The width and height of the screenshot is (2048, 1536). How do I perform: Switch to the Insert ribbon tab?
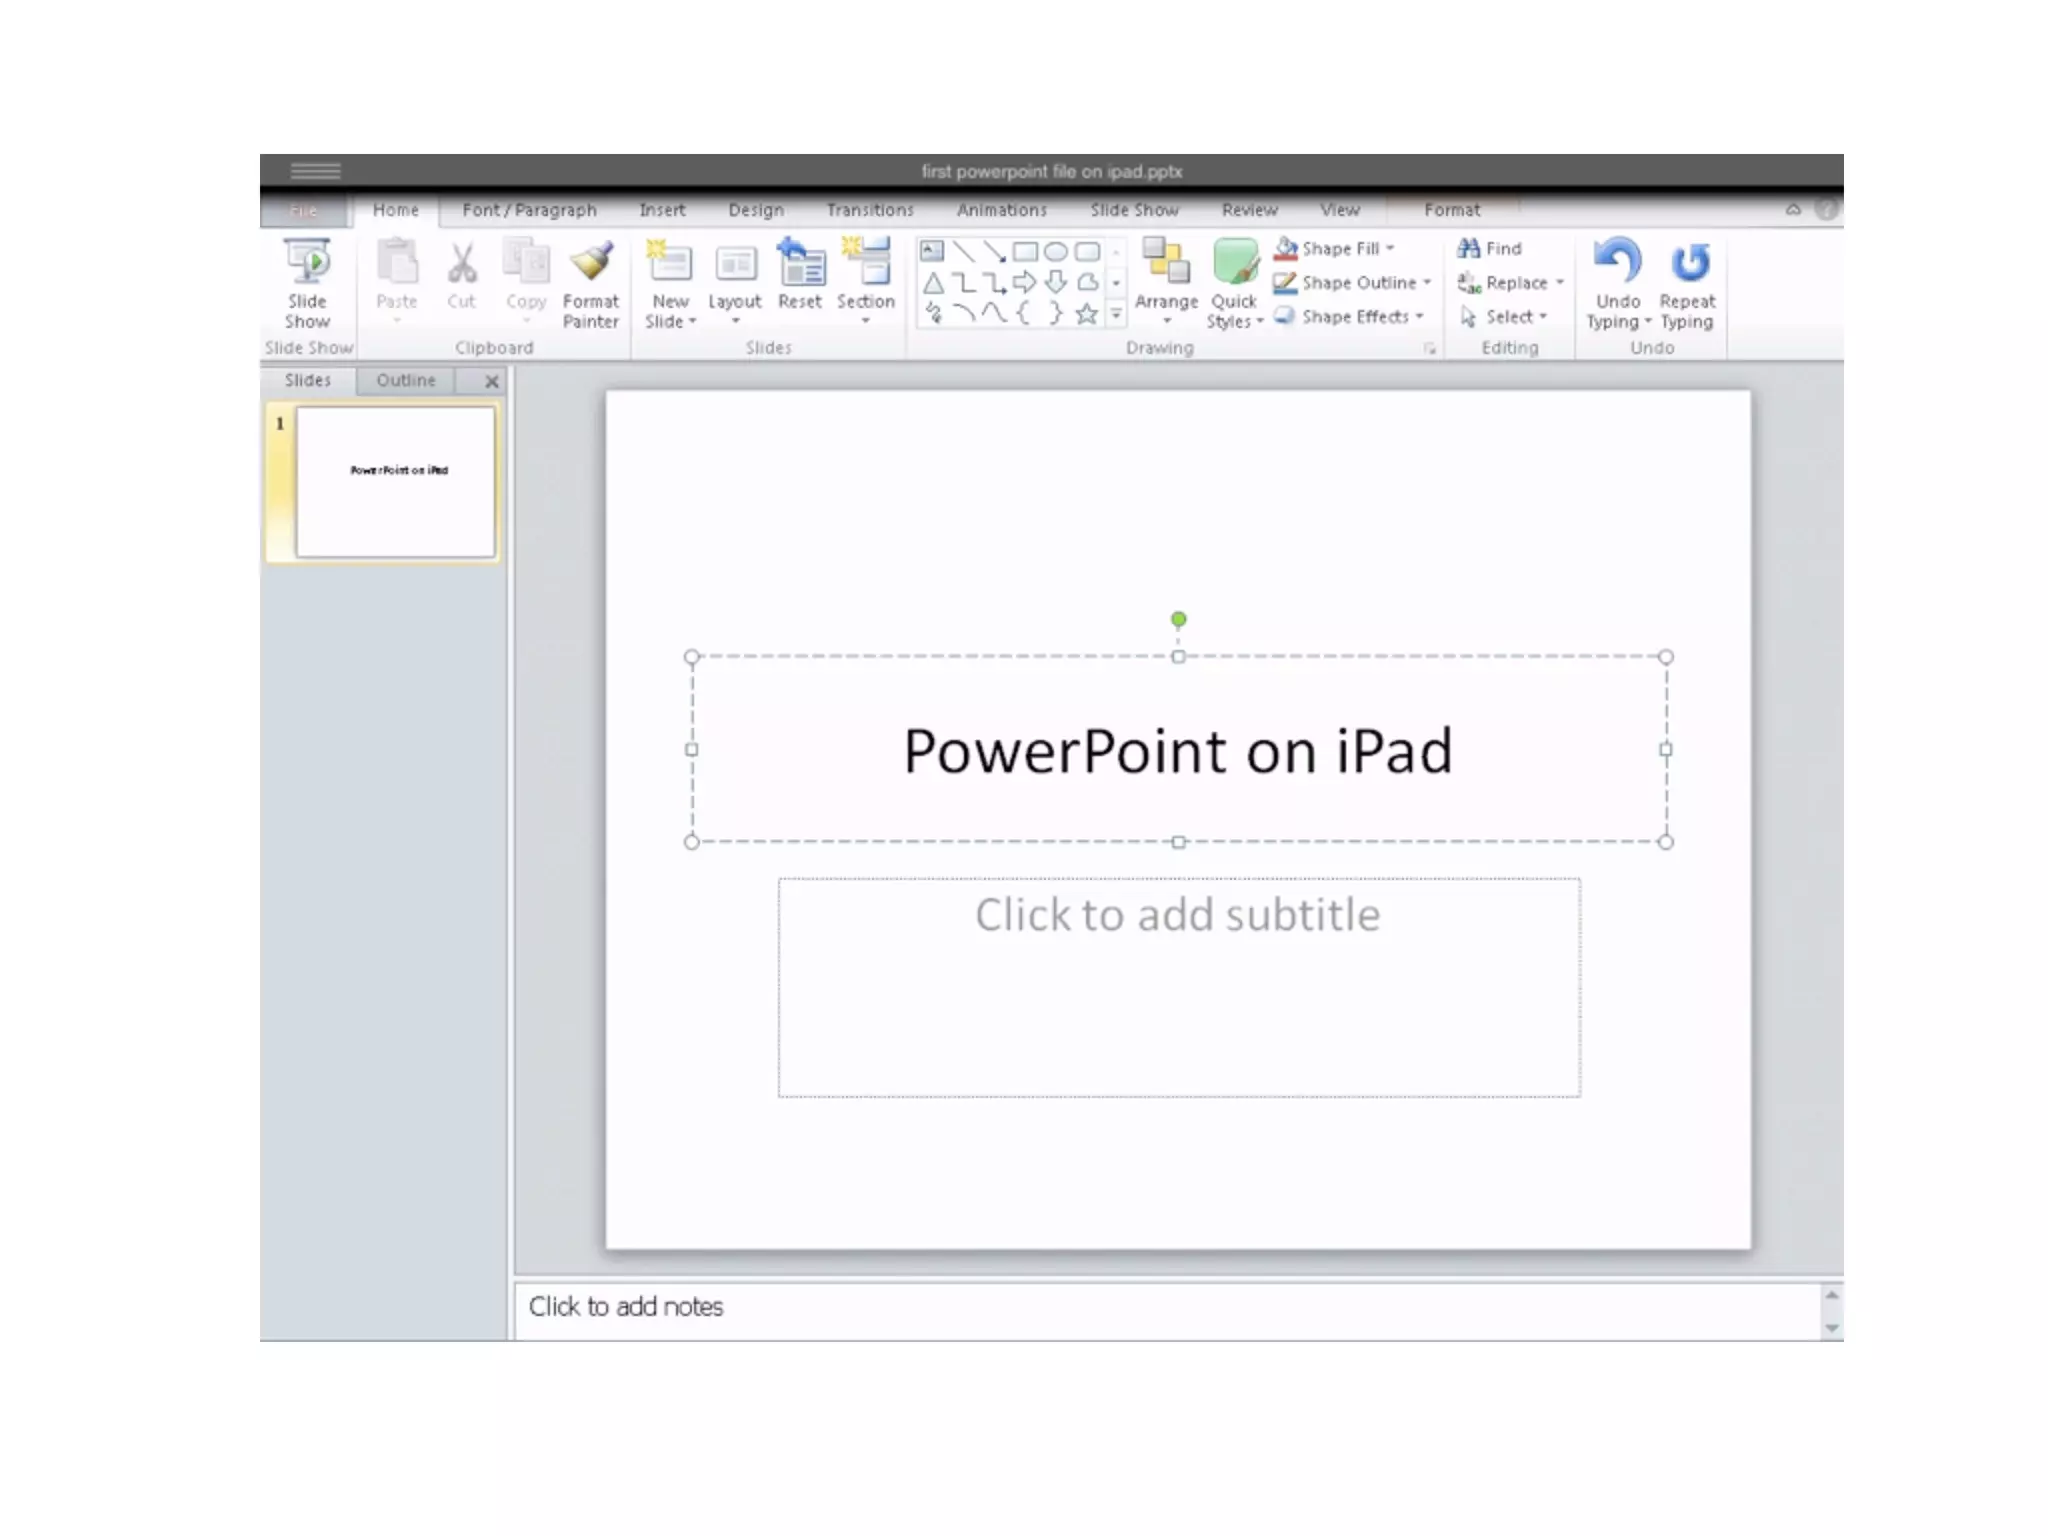coord(662,210)
